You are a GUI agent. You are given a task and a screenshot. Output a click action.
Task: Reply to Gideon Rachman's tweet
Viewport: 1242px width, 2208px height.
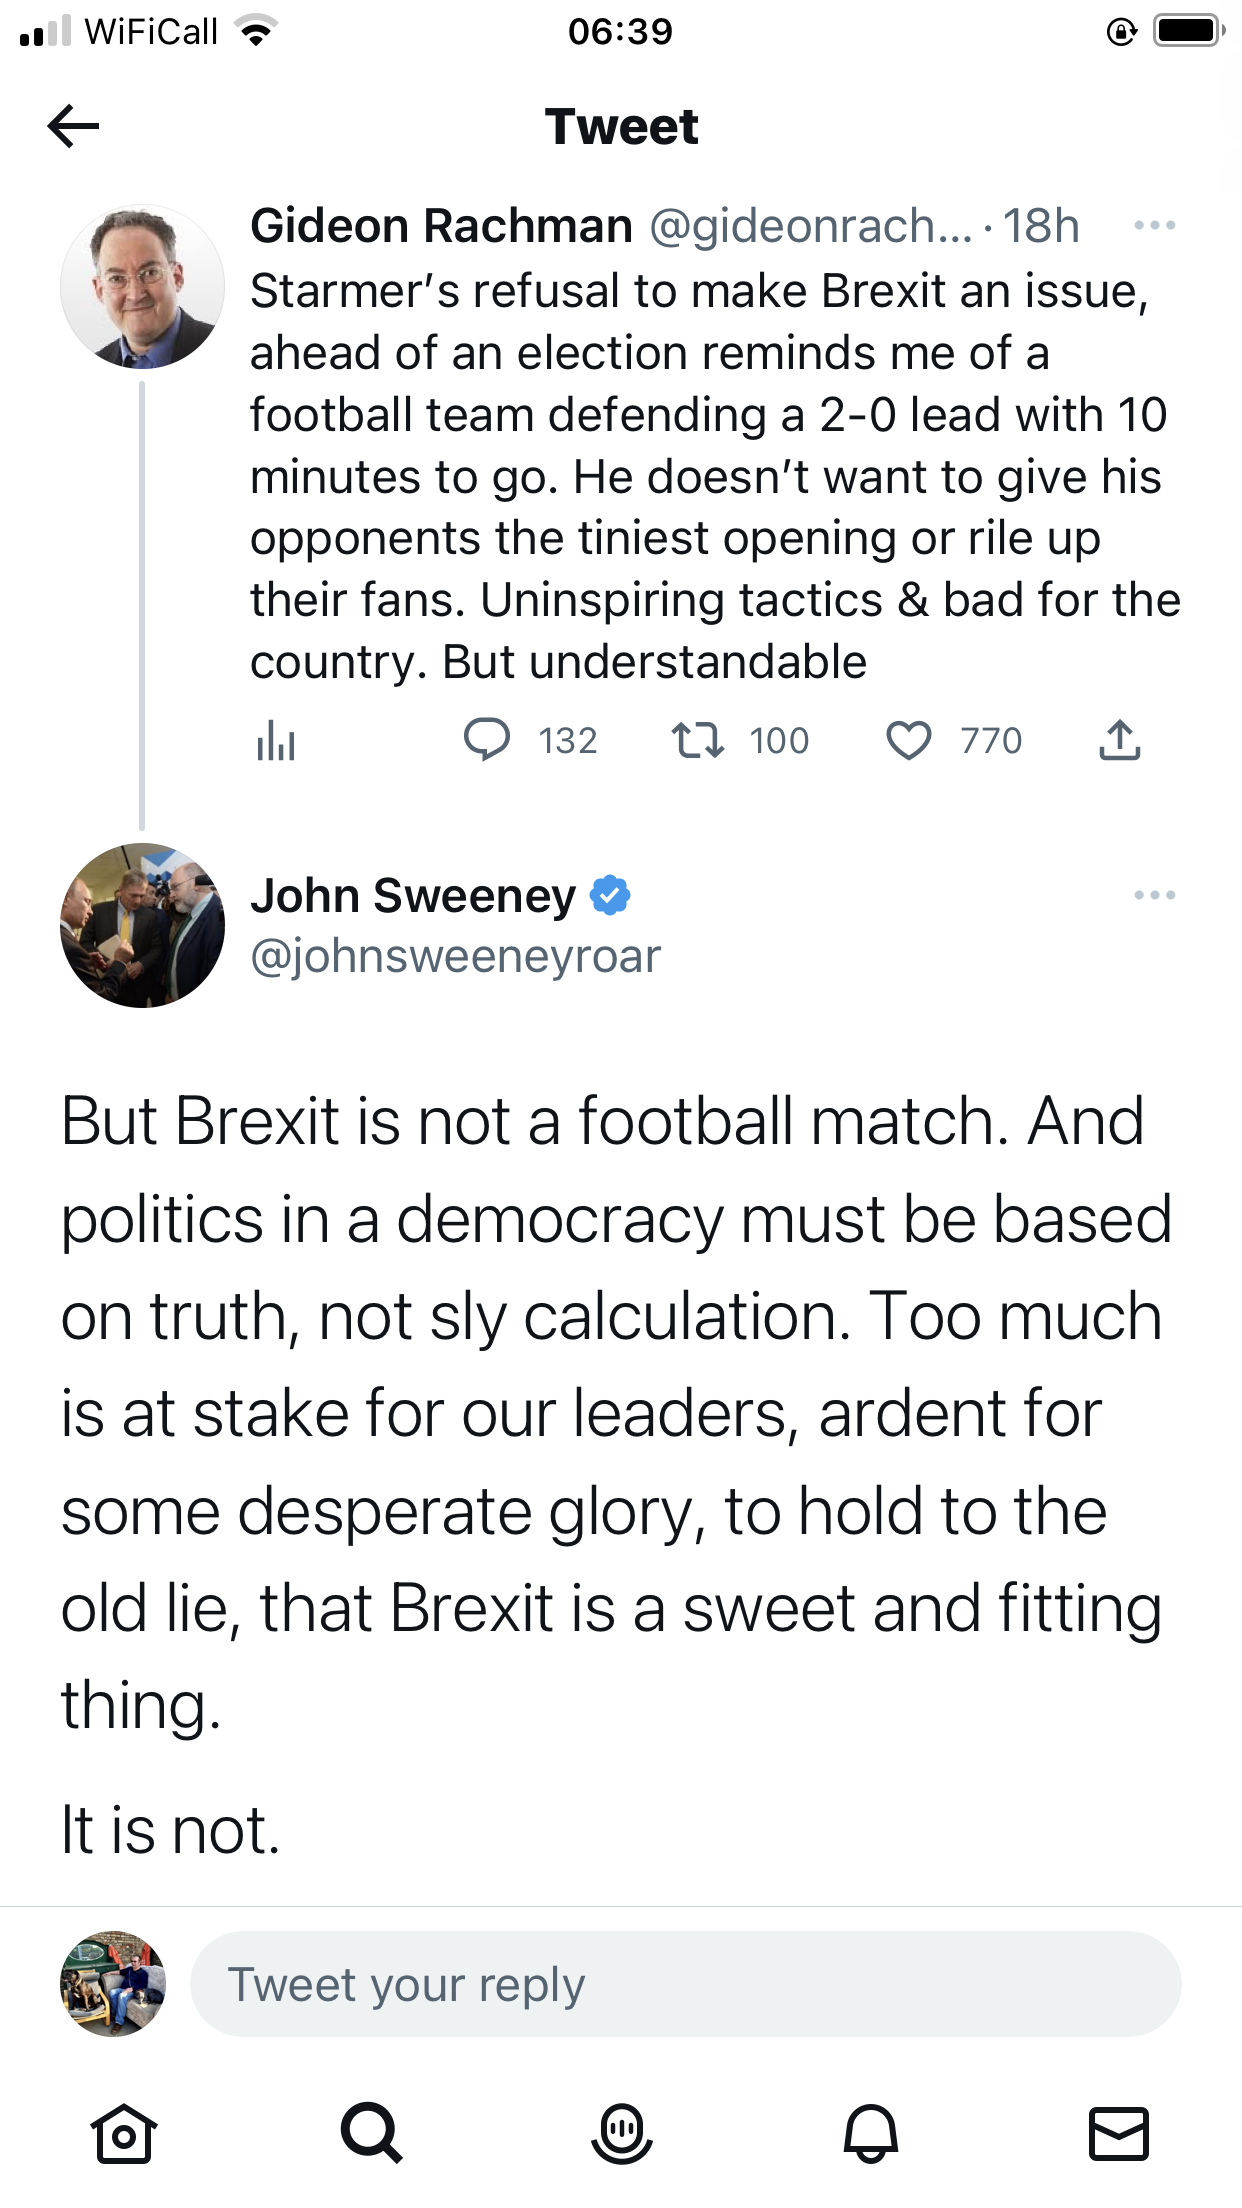[x=487, y=741]
